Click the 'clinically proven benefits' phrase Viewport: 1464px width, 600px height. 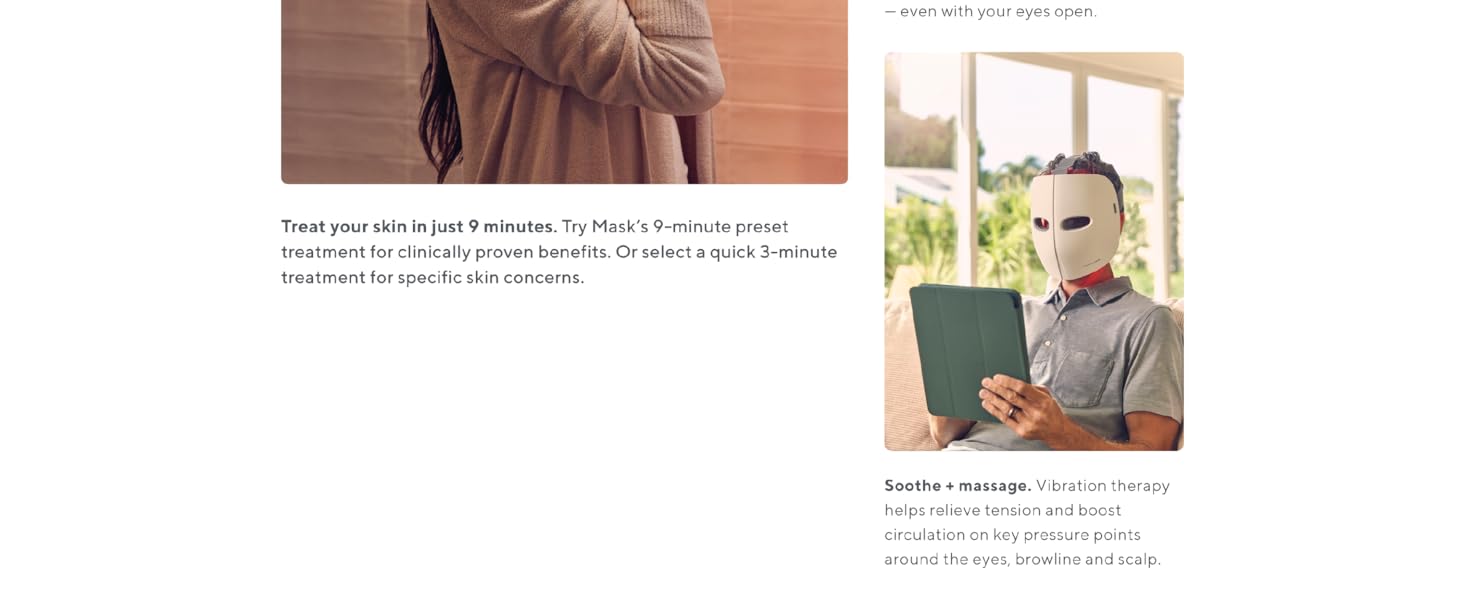coord(504,252)
